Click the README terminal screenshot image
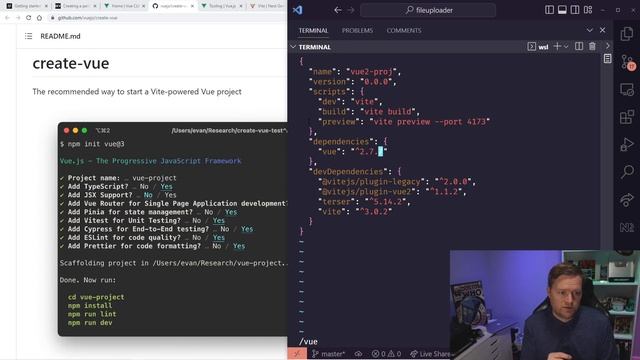Screen dimensions: 640x360 [x=173, y=229]
